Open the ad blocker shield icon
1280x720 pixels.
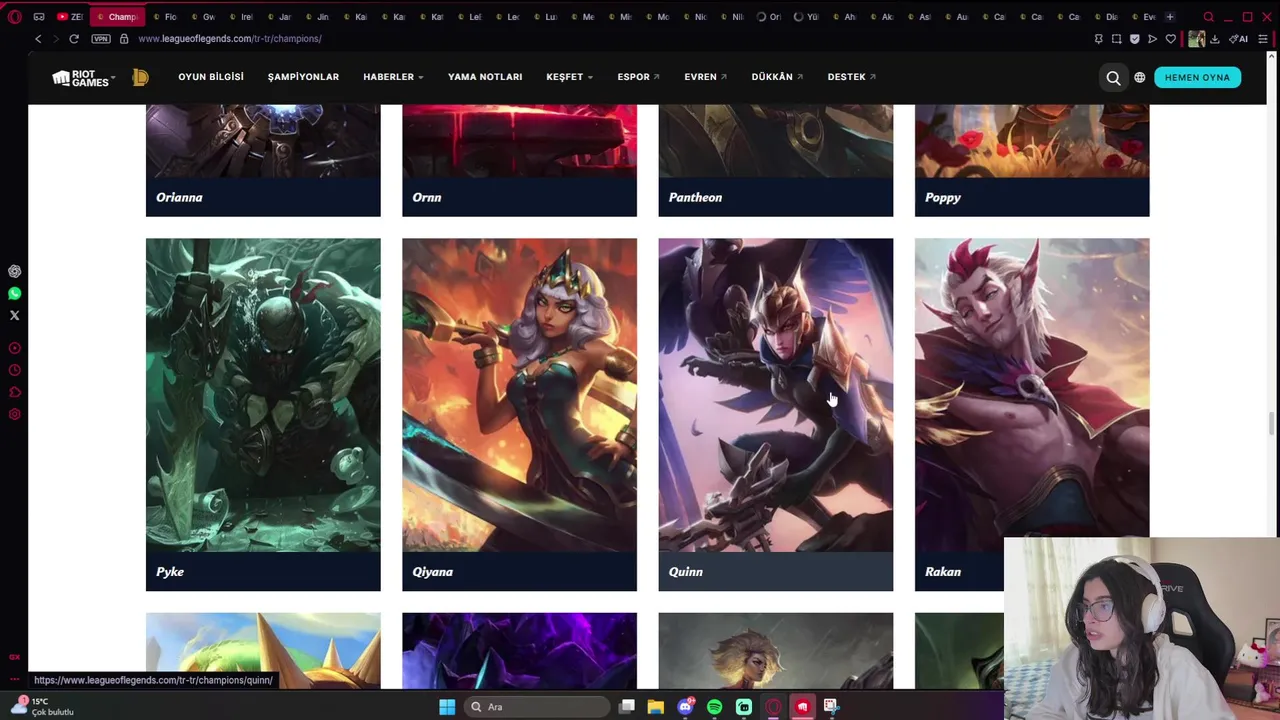coord(1134,39)
